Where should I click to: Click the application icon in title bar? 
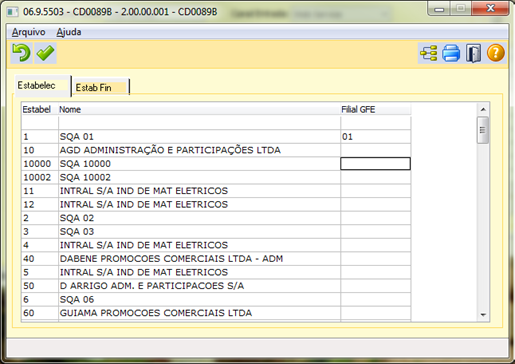pyautogui.click(x=13, y=12)
